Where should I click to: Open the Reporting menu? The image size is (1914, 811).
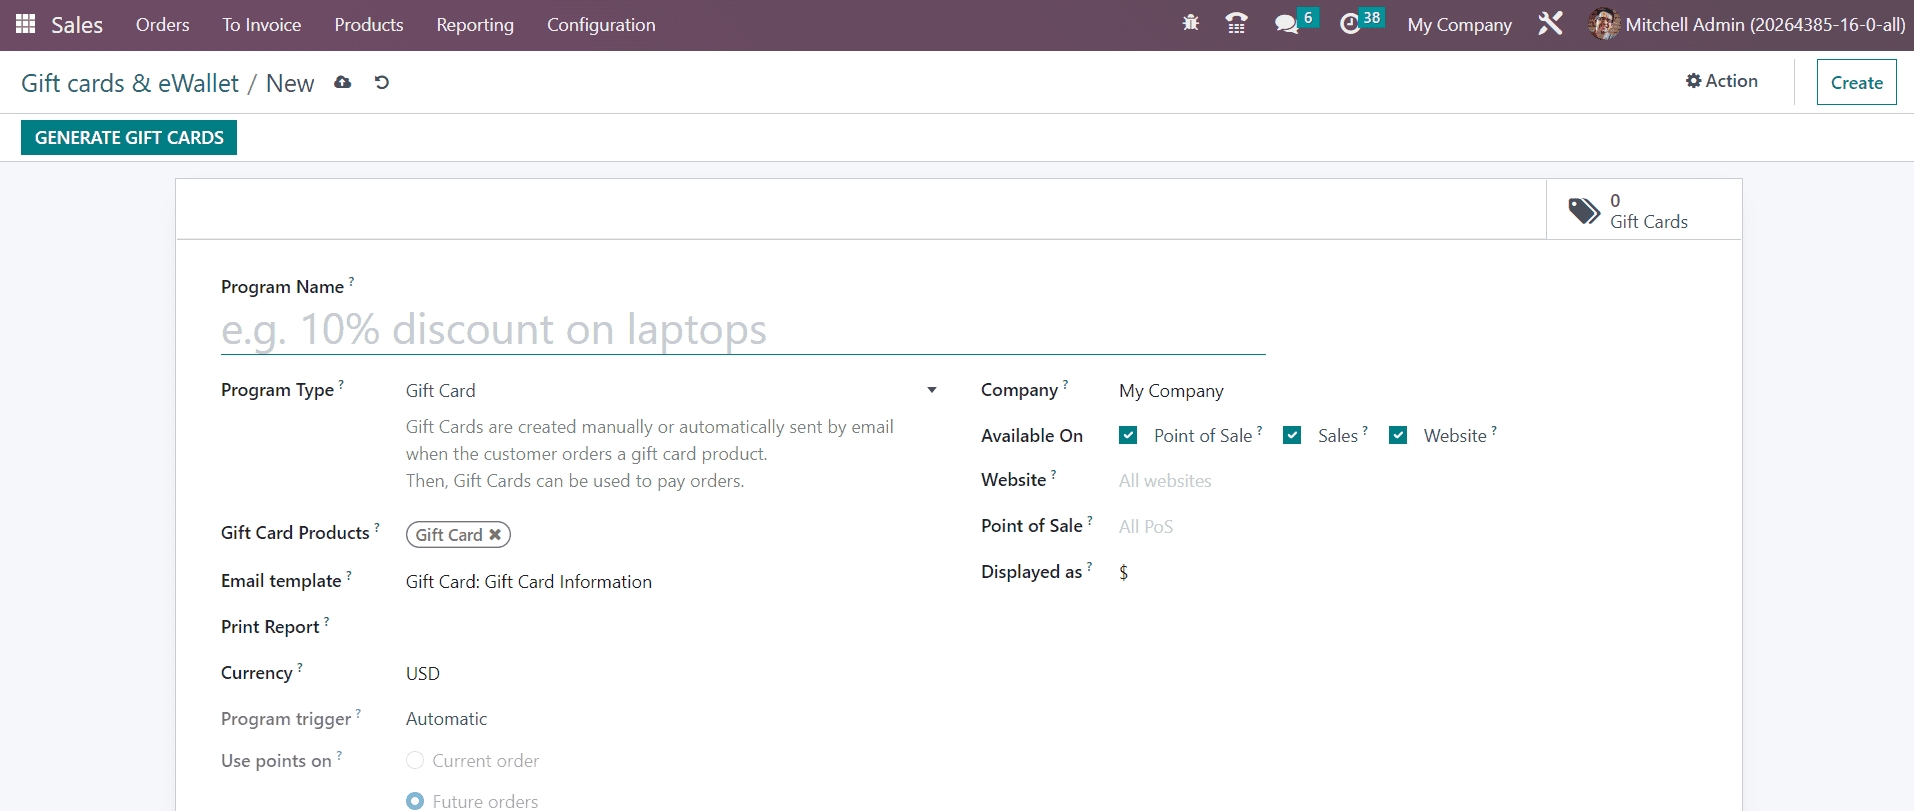tap(475, 25)
